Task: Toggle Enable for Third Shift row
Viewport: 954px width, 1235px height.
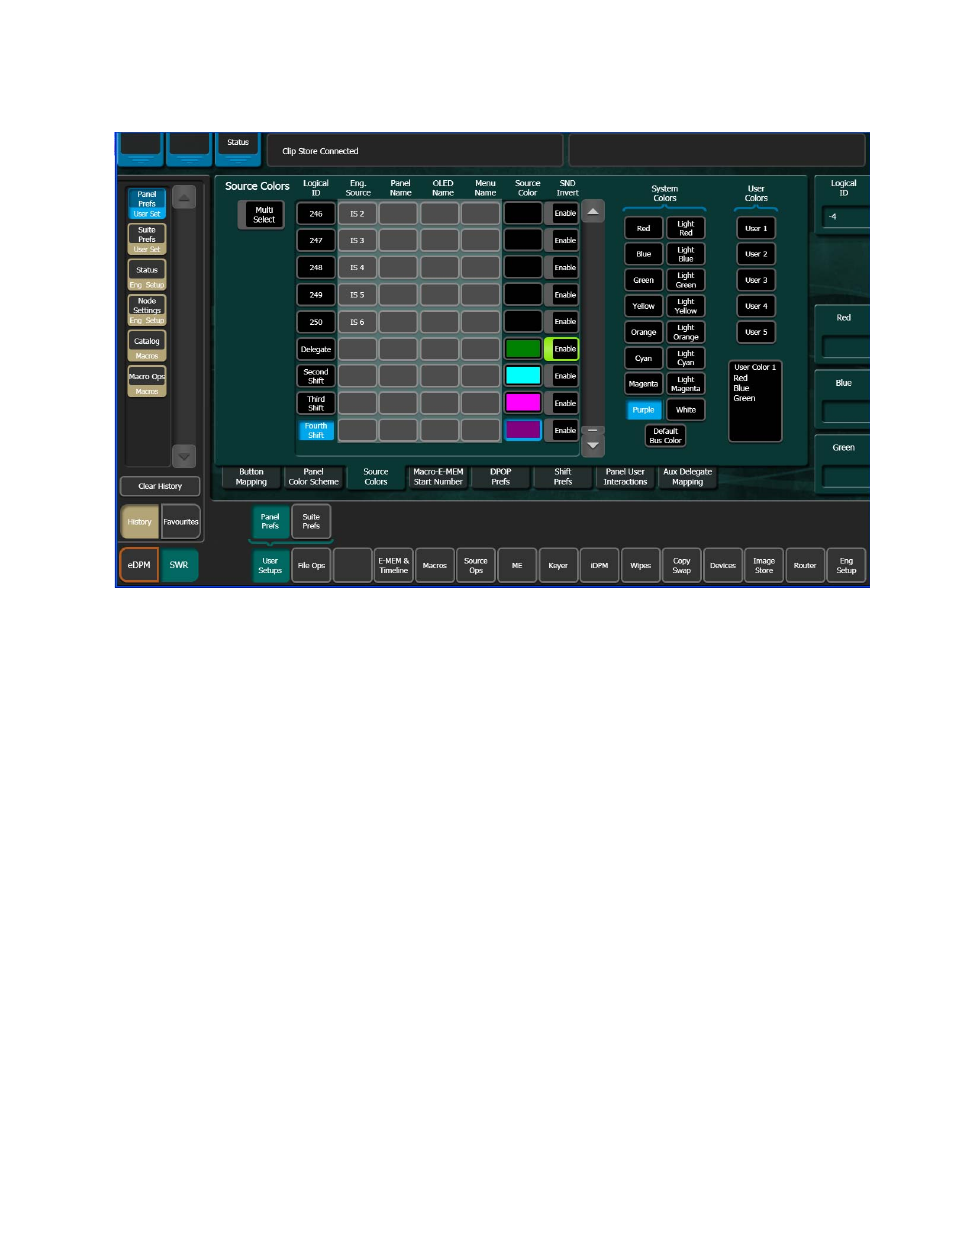Action: tap(563, 403)
